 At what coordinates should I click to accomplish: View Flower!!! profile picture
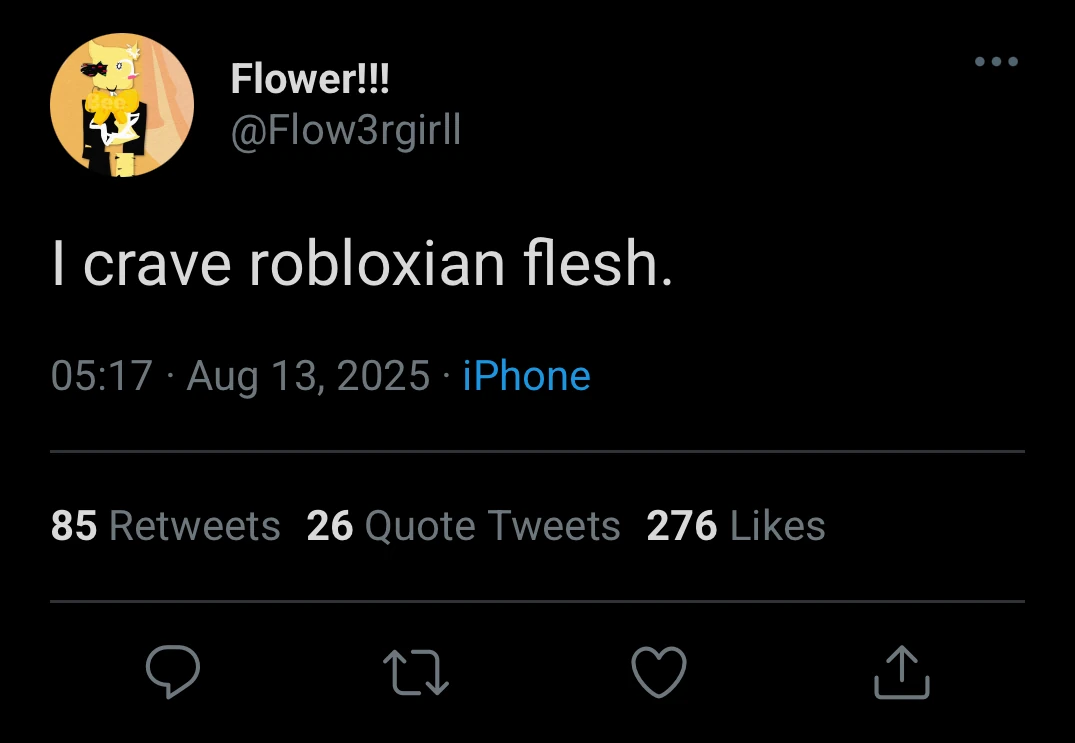[x=122, y=105]
